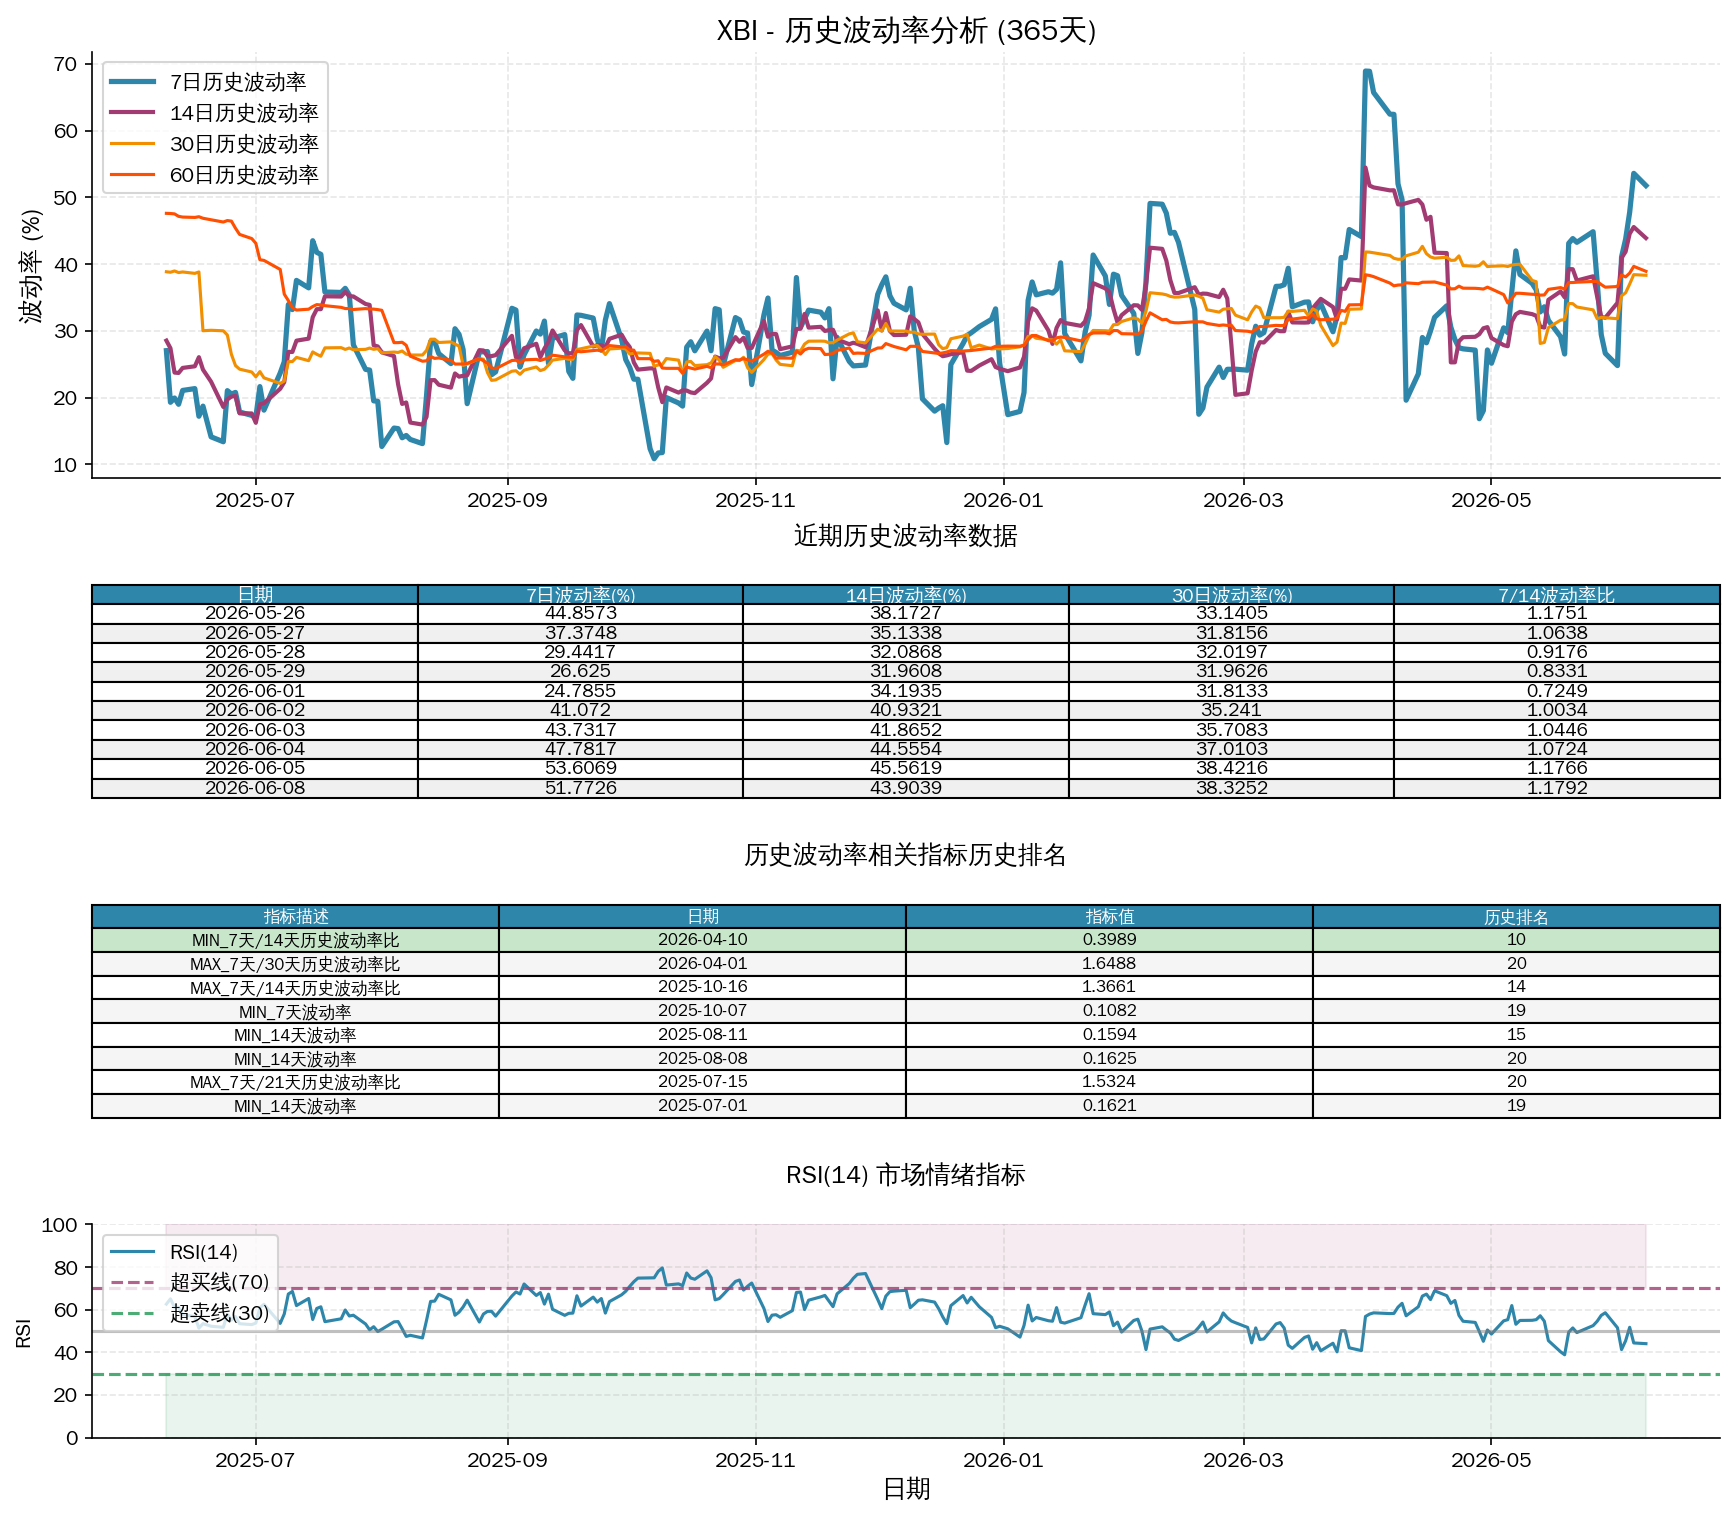Click ranking date 2025-08-08
Screen dimensions: 1734x1516
[x=703, y=1059]
